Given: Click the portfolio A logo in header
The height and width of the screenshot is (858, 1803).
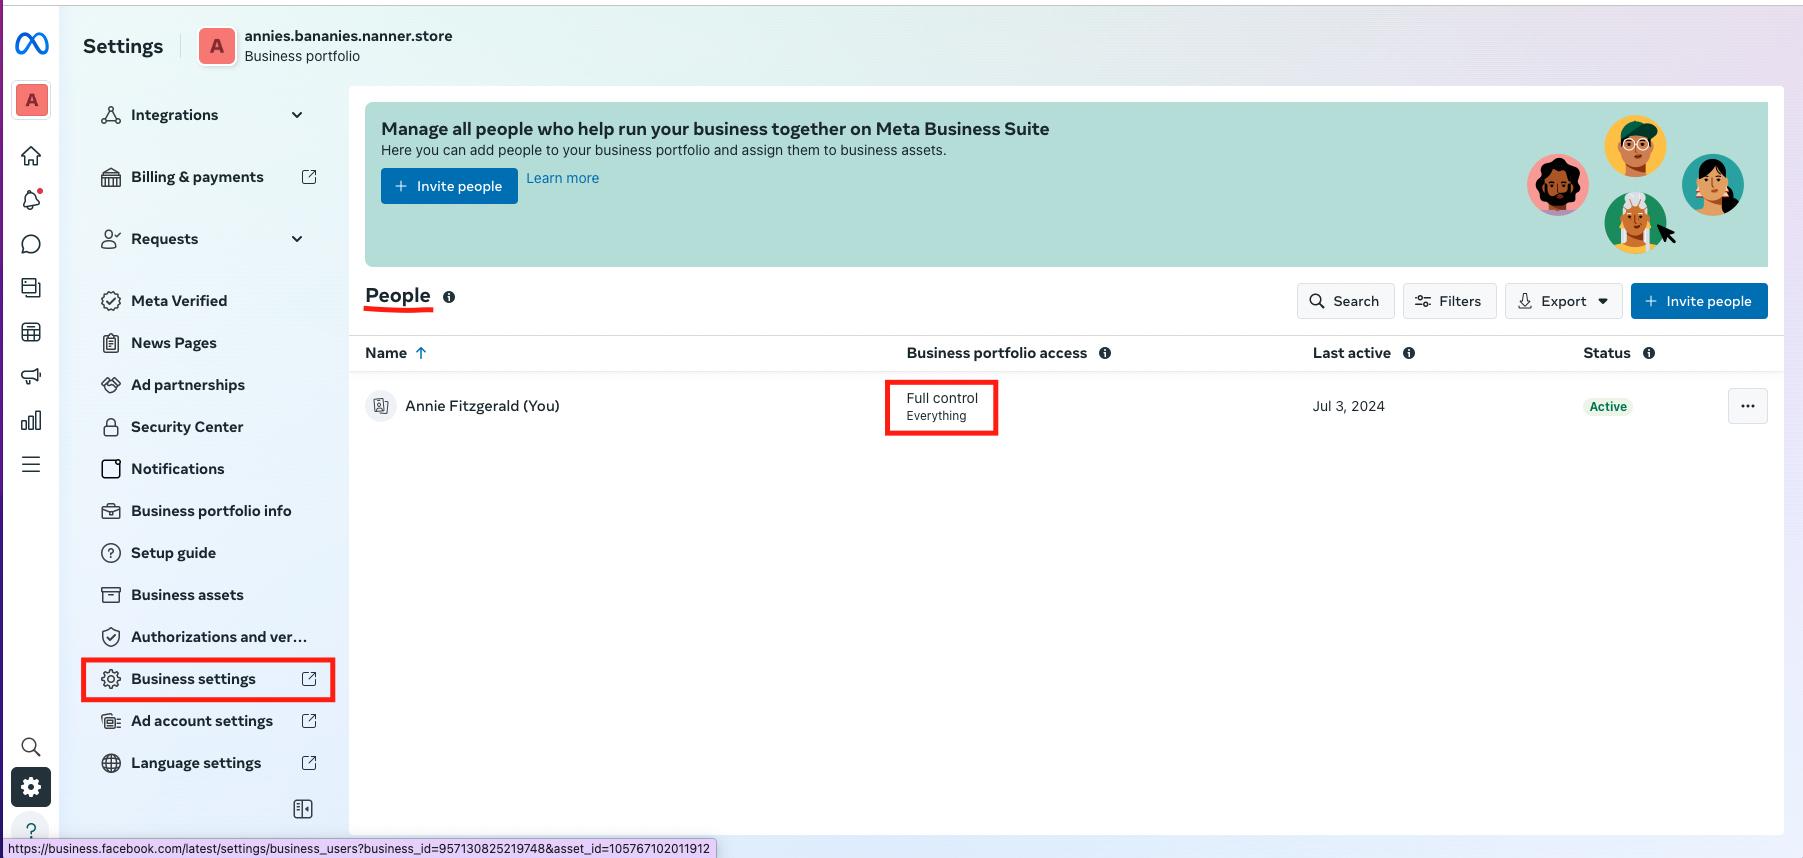Looking at the screenshot, I should (x=217, y=46).
